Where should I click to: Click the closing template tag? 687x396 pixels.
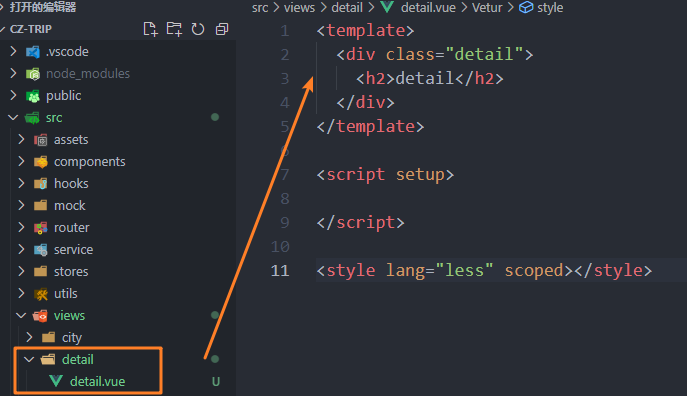click(370, 127)
